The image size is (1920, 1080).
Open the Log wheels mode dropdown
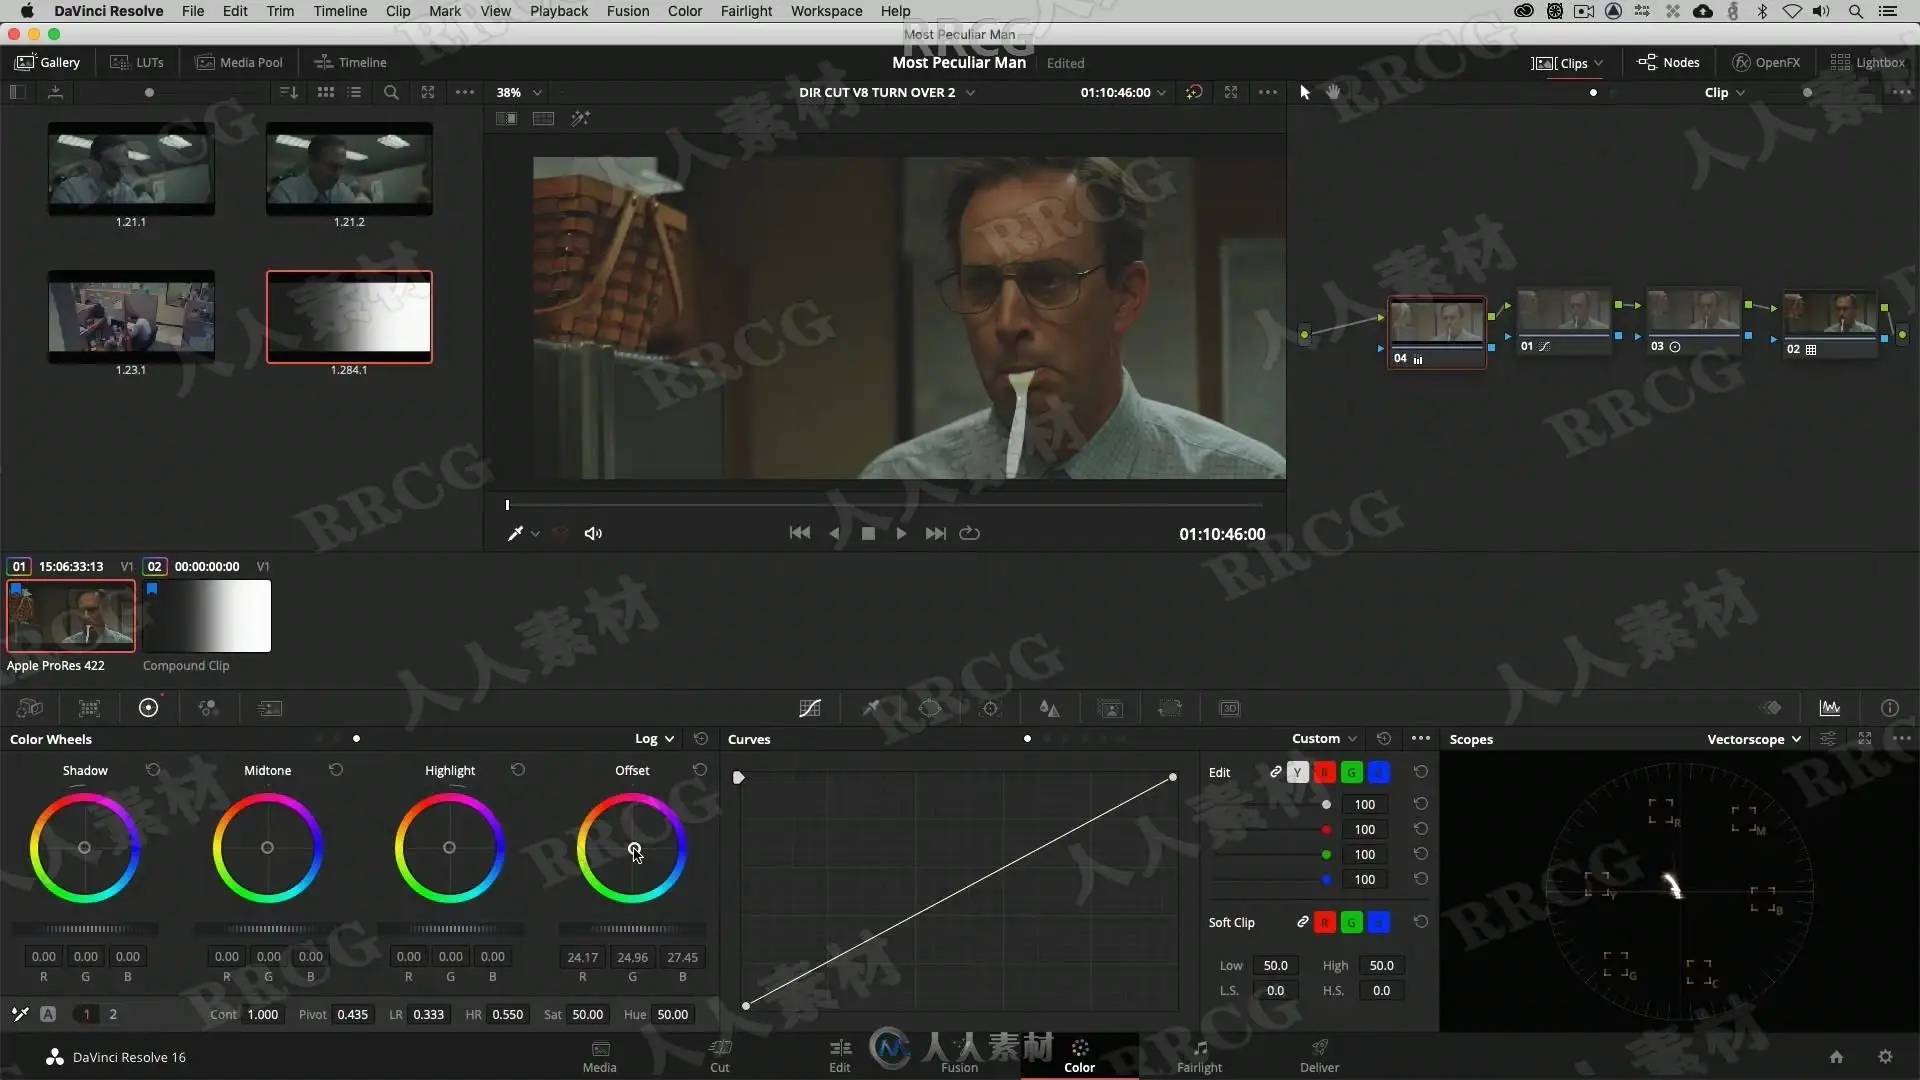pos(655,739)
